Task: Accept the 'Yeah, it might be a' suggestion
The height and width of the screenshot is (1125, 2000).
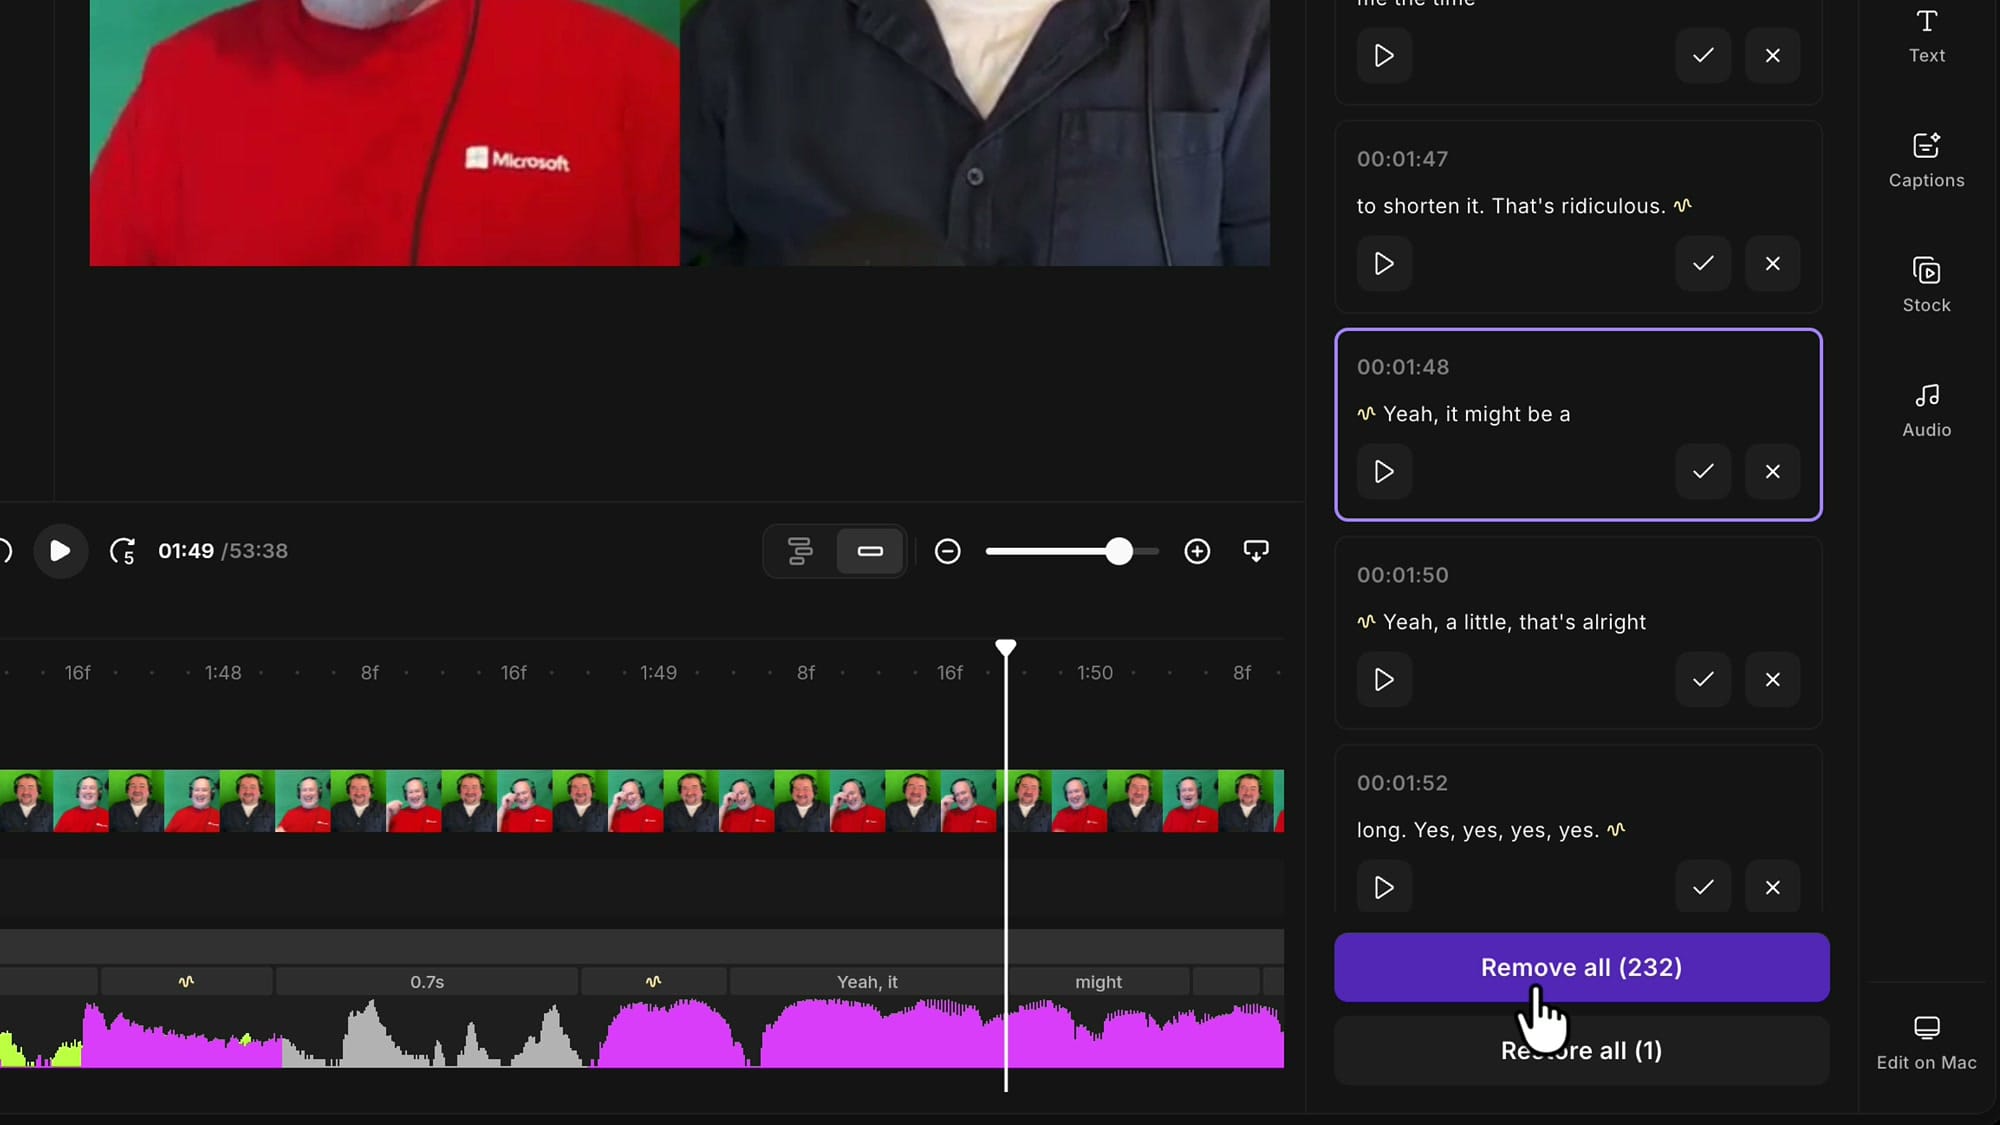Action: click(1703, 472)
